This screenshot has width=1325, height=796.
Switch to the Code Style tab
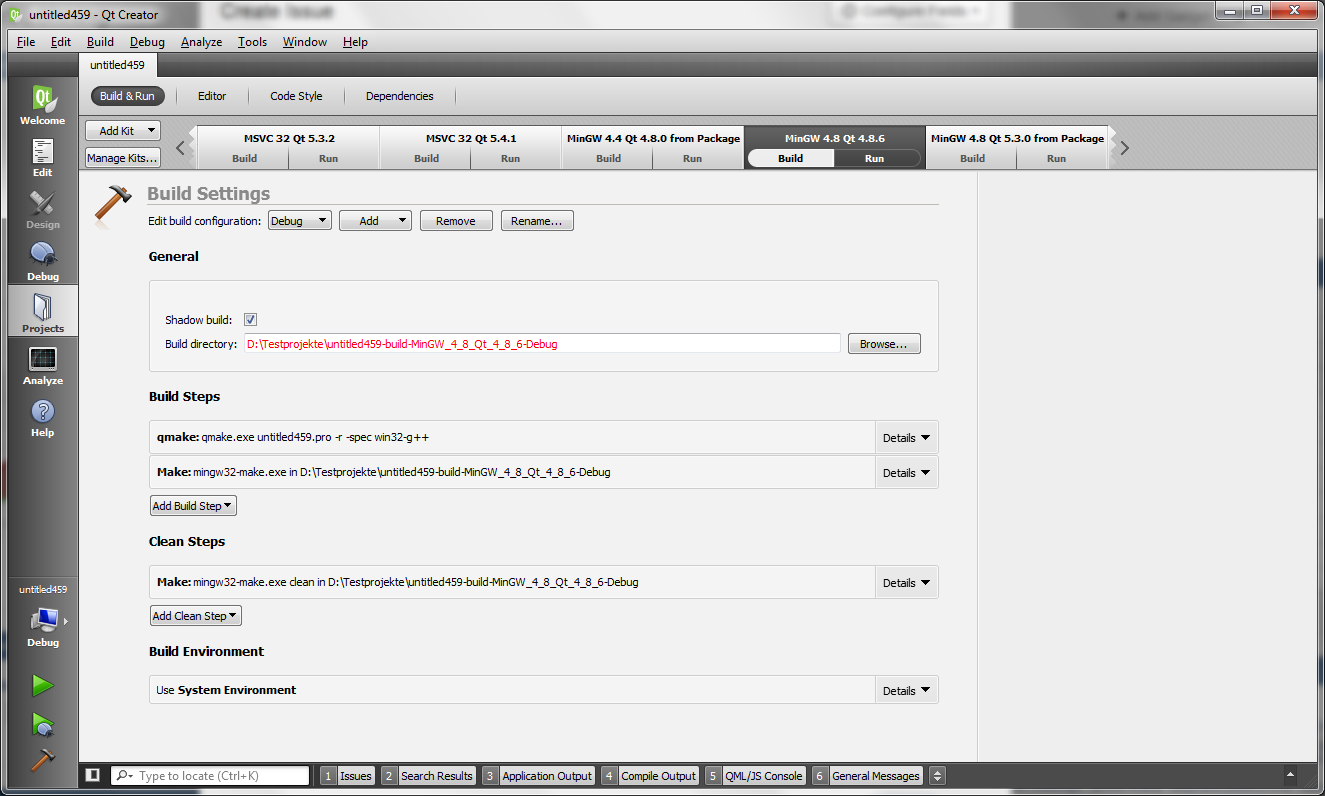(x=296, y=96)
